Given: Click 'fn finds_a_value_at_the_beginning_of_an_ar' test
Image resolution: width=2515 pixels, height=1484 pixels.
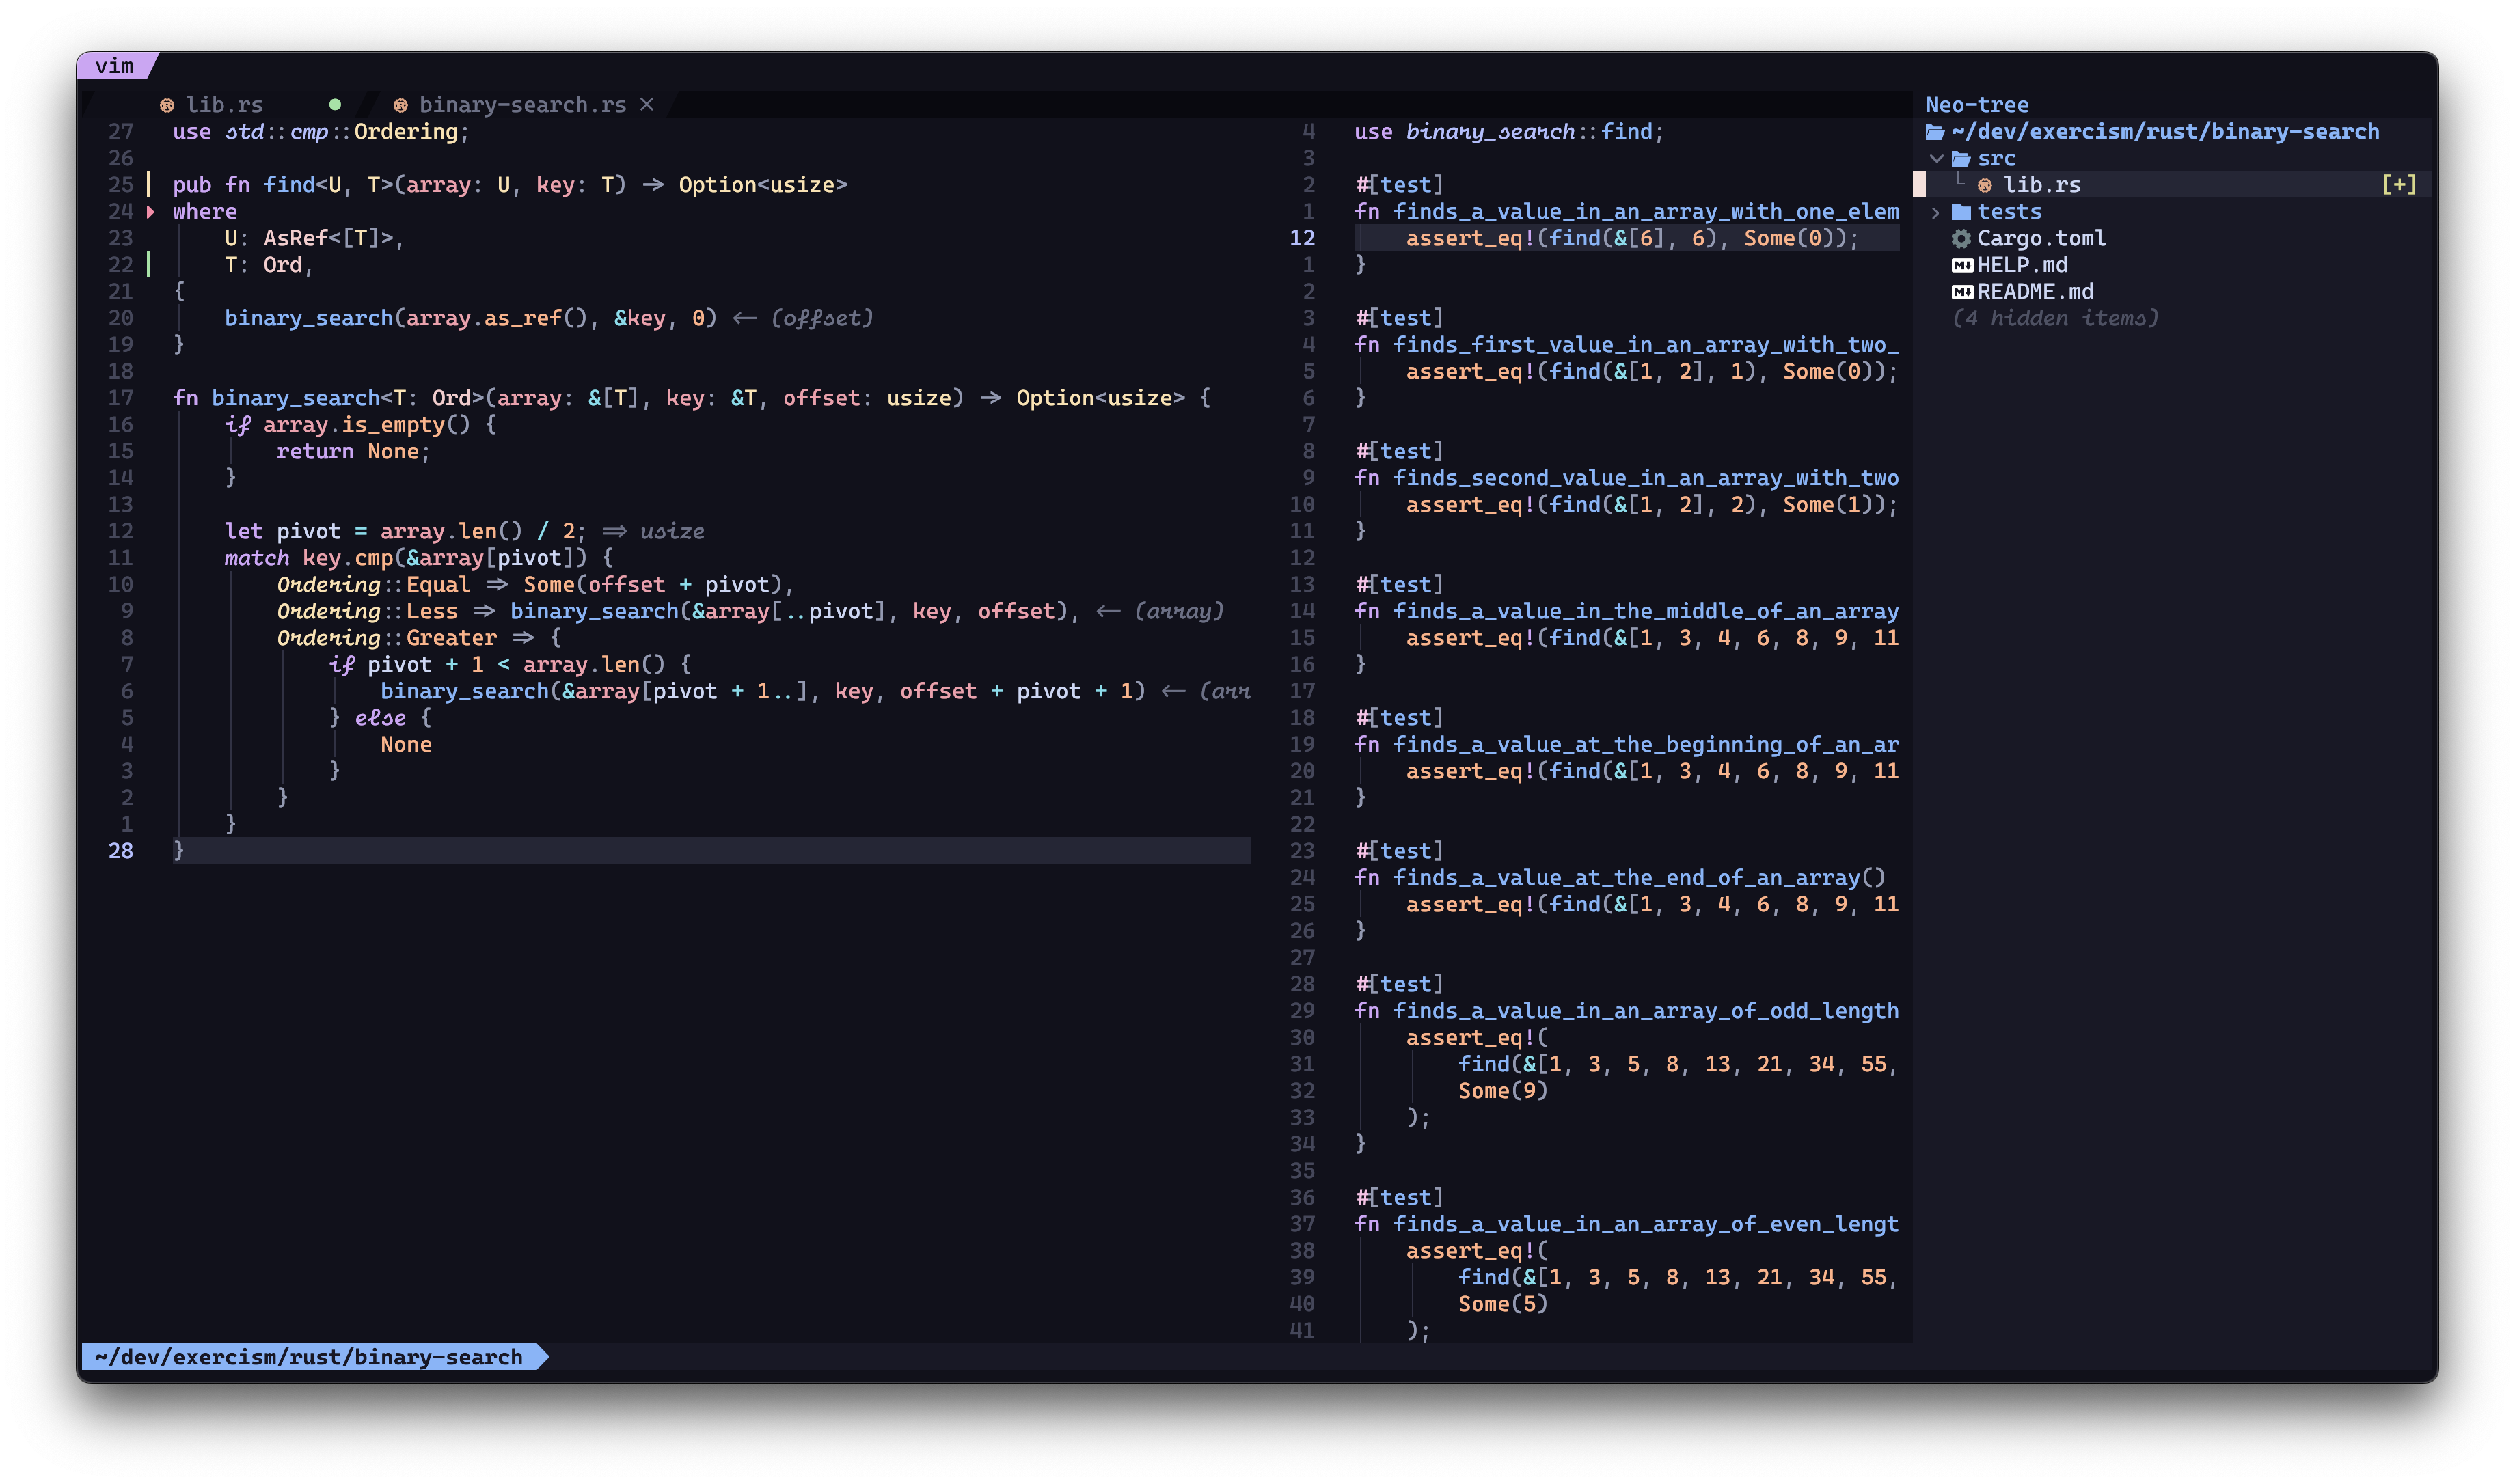Looking at the screenshot, I should point(1626,745).
